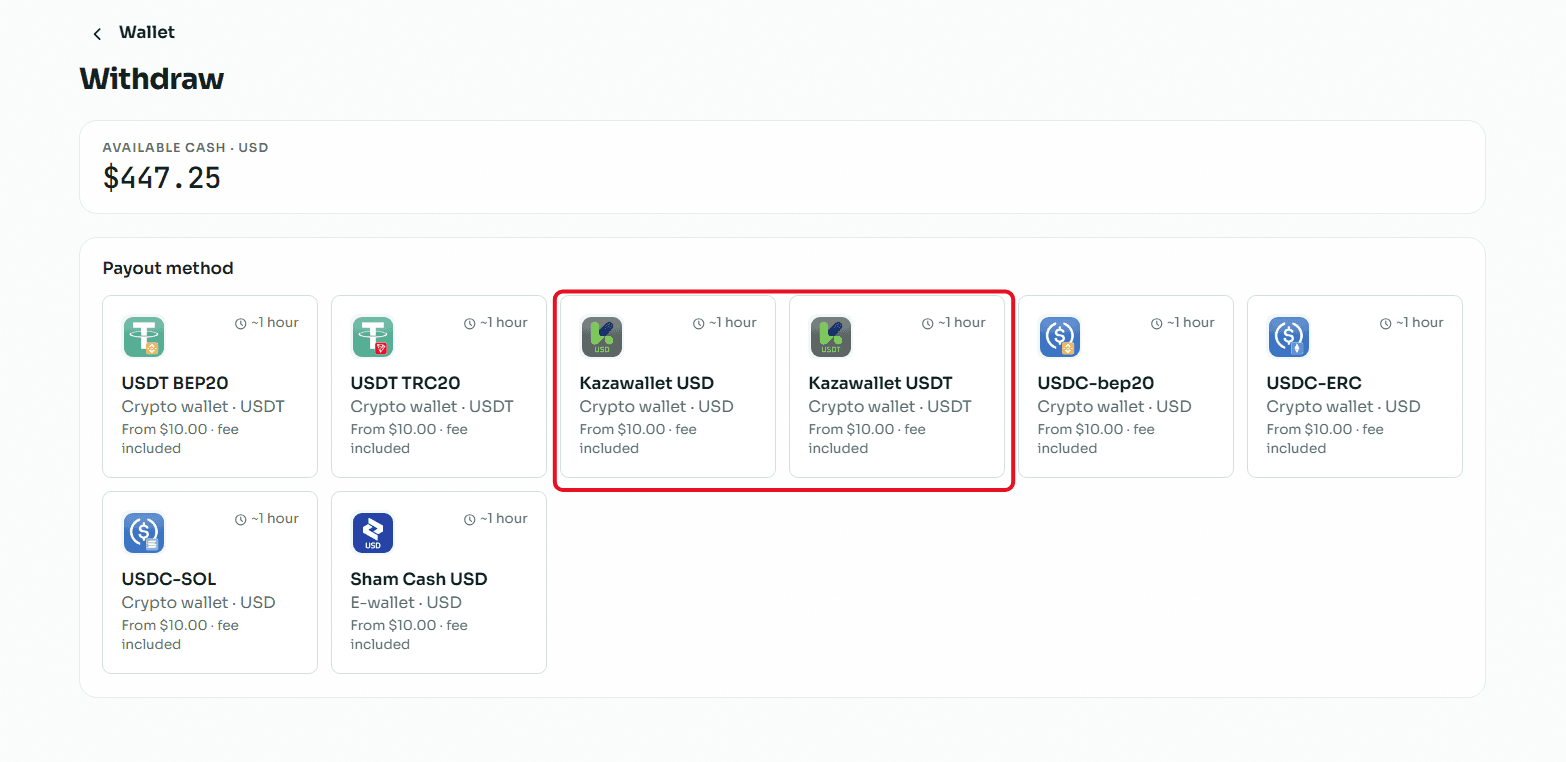Click the USDC-ERC coin logo icon
Screen dimensions: 1566x762
[1288, 337]
